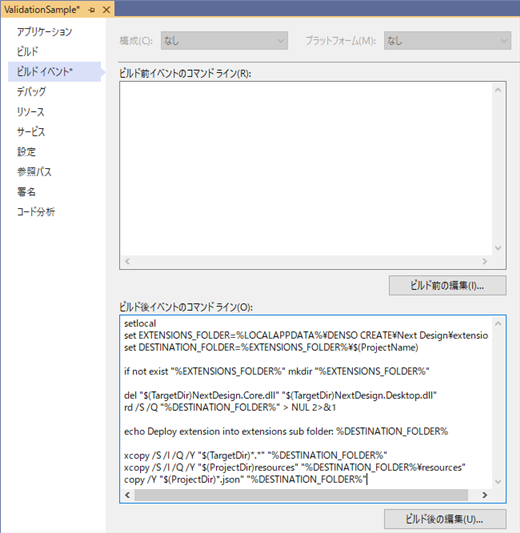Click the 'rd /S /Q' line
This screenshot has height=533, width=520.
[x=230, y=407]
